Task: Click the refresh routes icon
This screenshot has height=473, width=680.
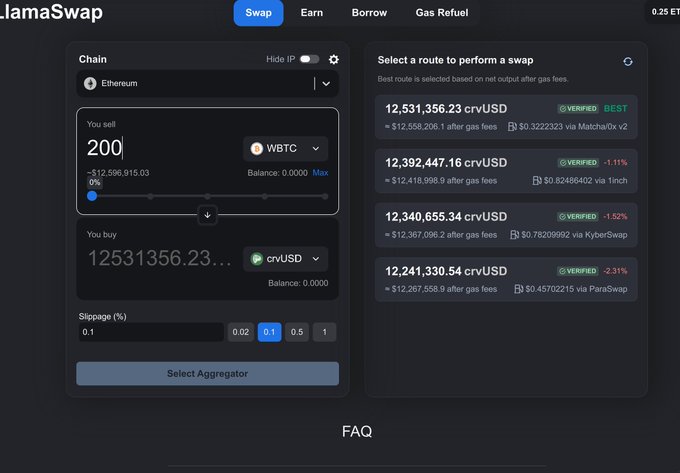Action: 628,62
